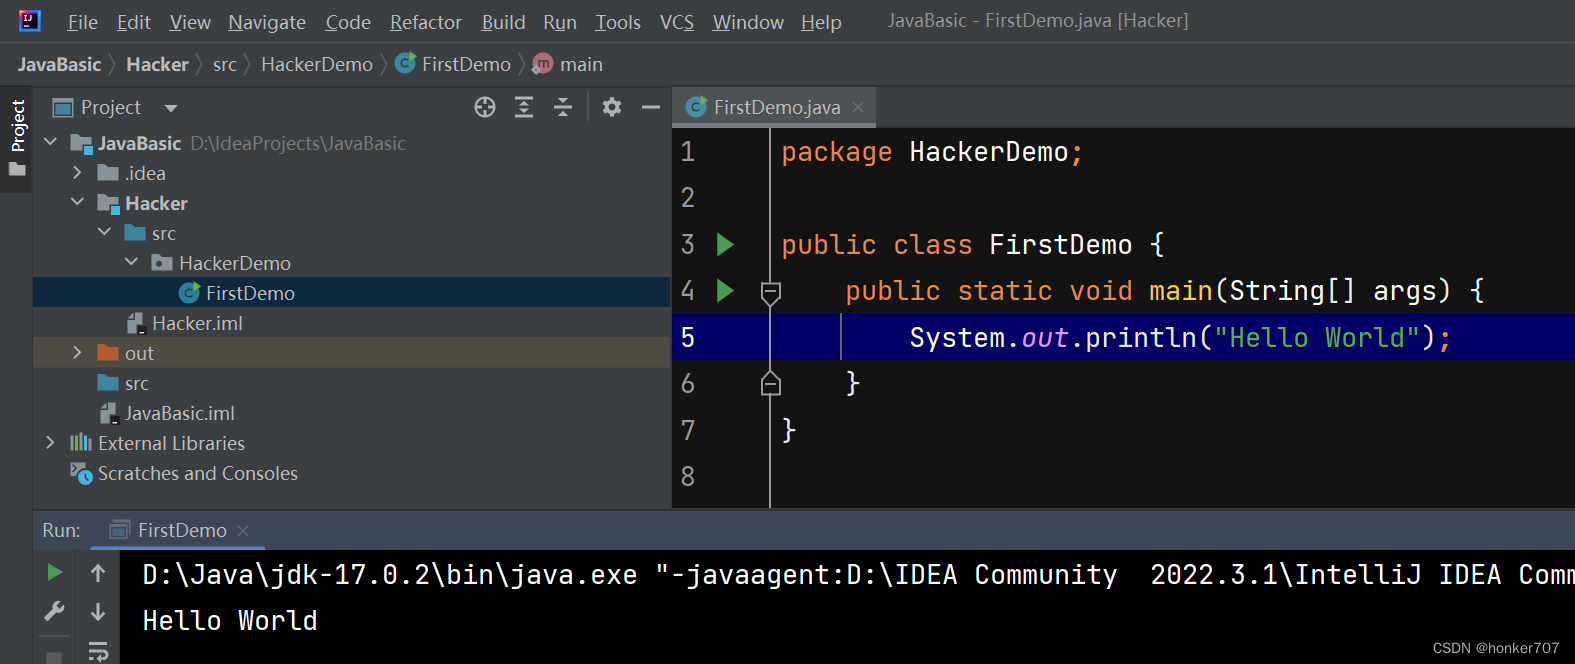Click the wrench icon in Run panel
1575x664 pixels.
55,611
